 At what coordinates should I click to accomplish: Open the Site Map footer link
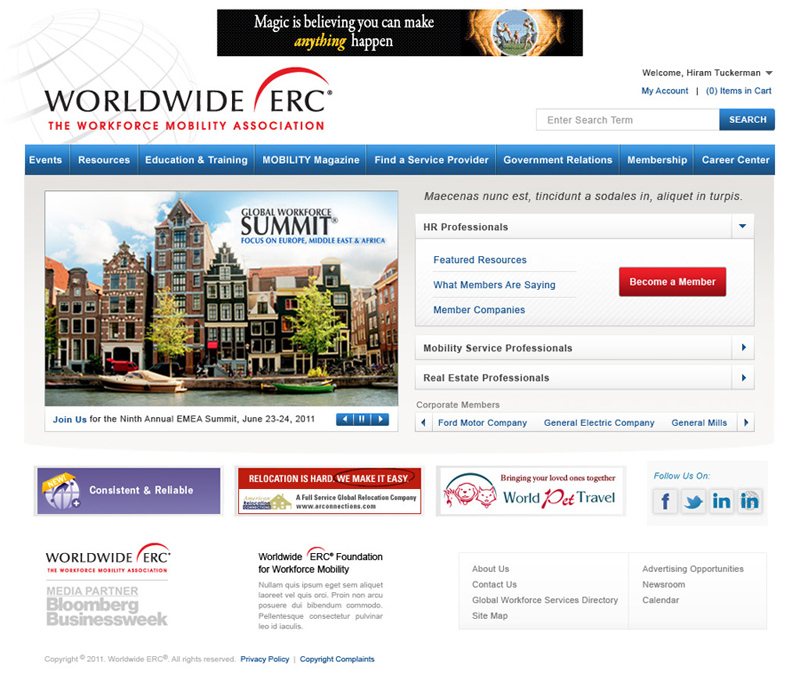click(490, 616)
